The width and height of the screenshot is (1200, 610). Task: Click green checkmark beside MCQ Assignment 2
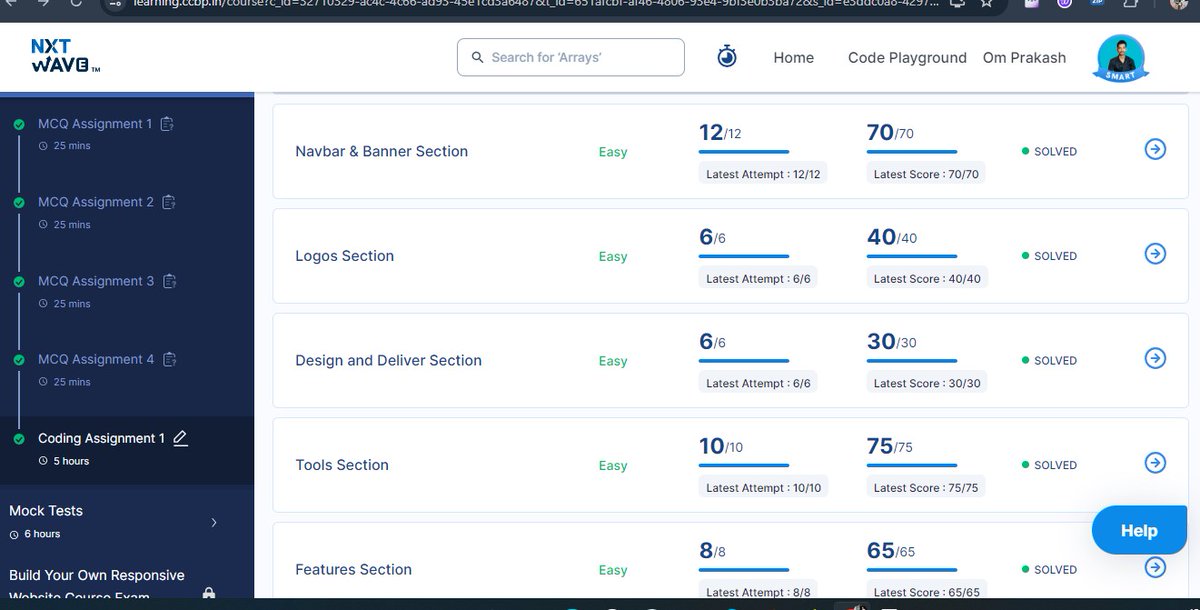[19, 203]
